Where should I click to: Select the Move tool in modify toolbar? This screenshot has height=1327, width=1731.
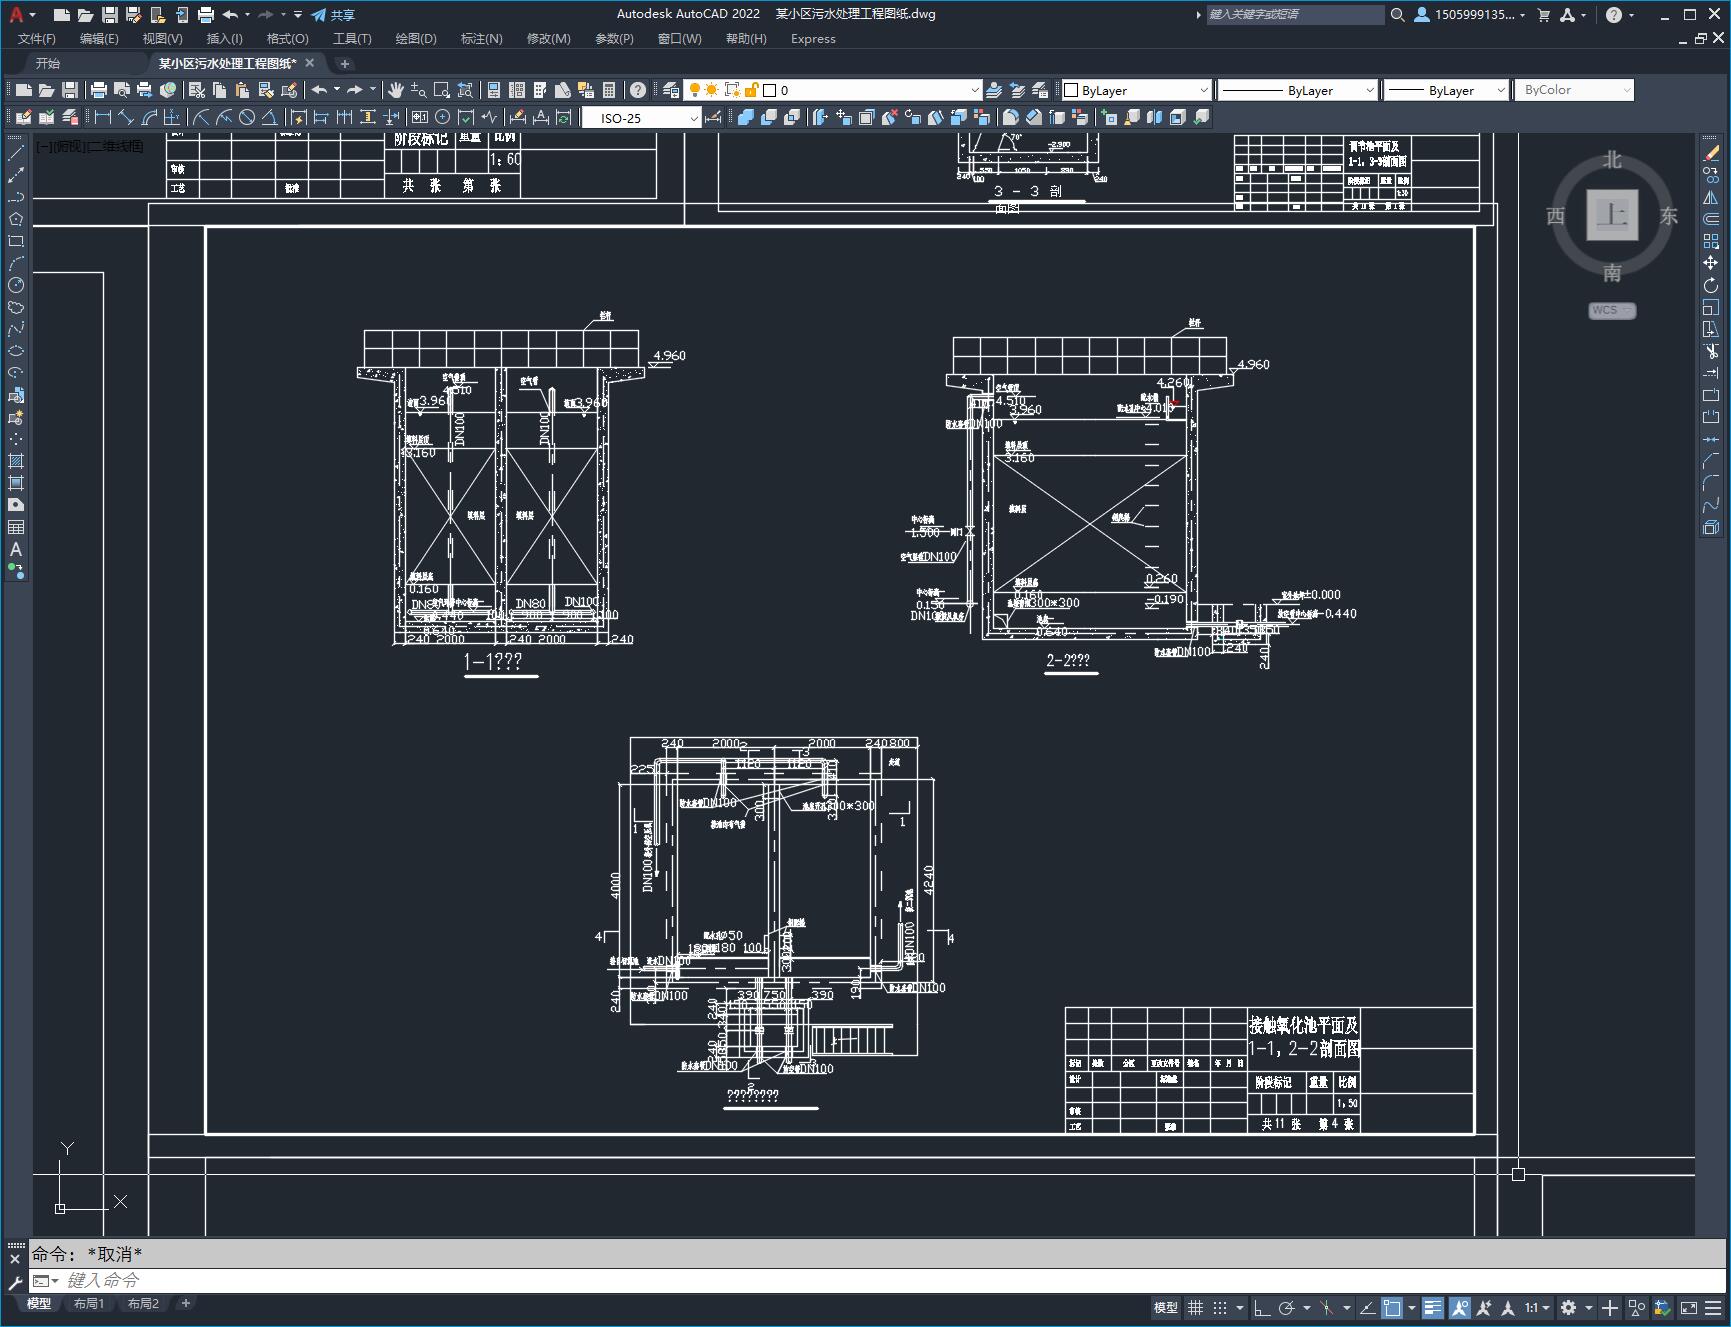tap(1711, 263)
